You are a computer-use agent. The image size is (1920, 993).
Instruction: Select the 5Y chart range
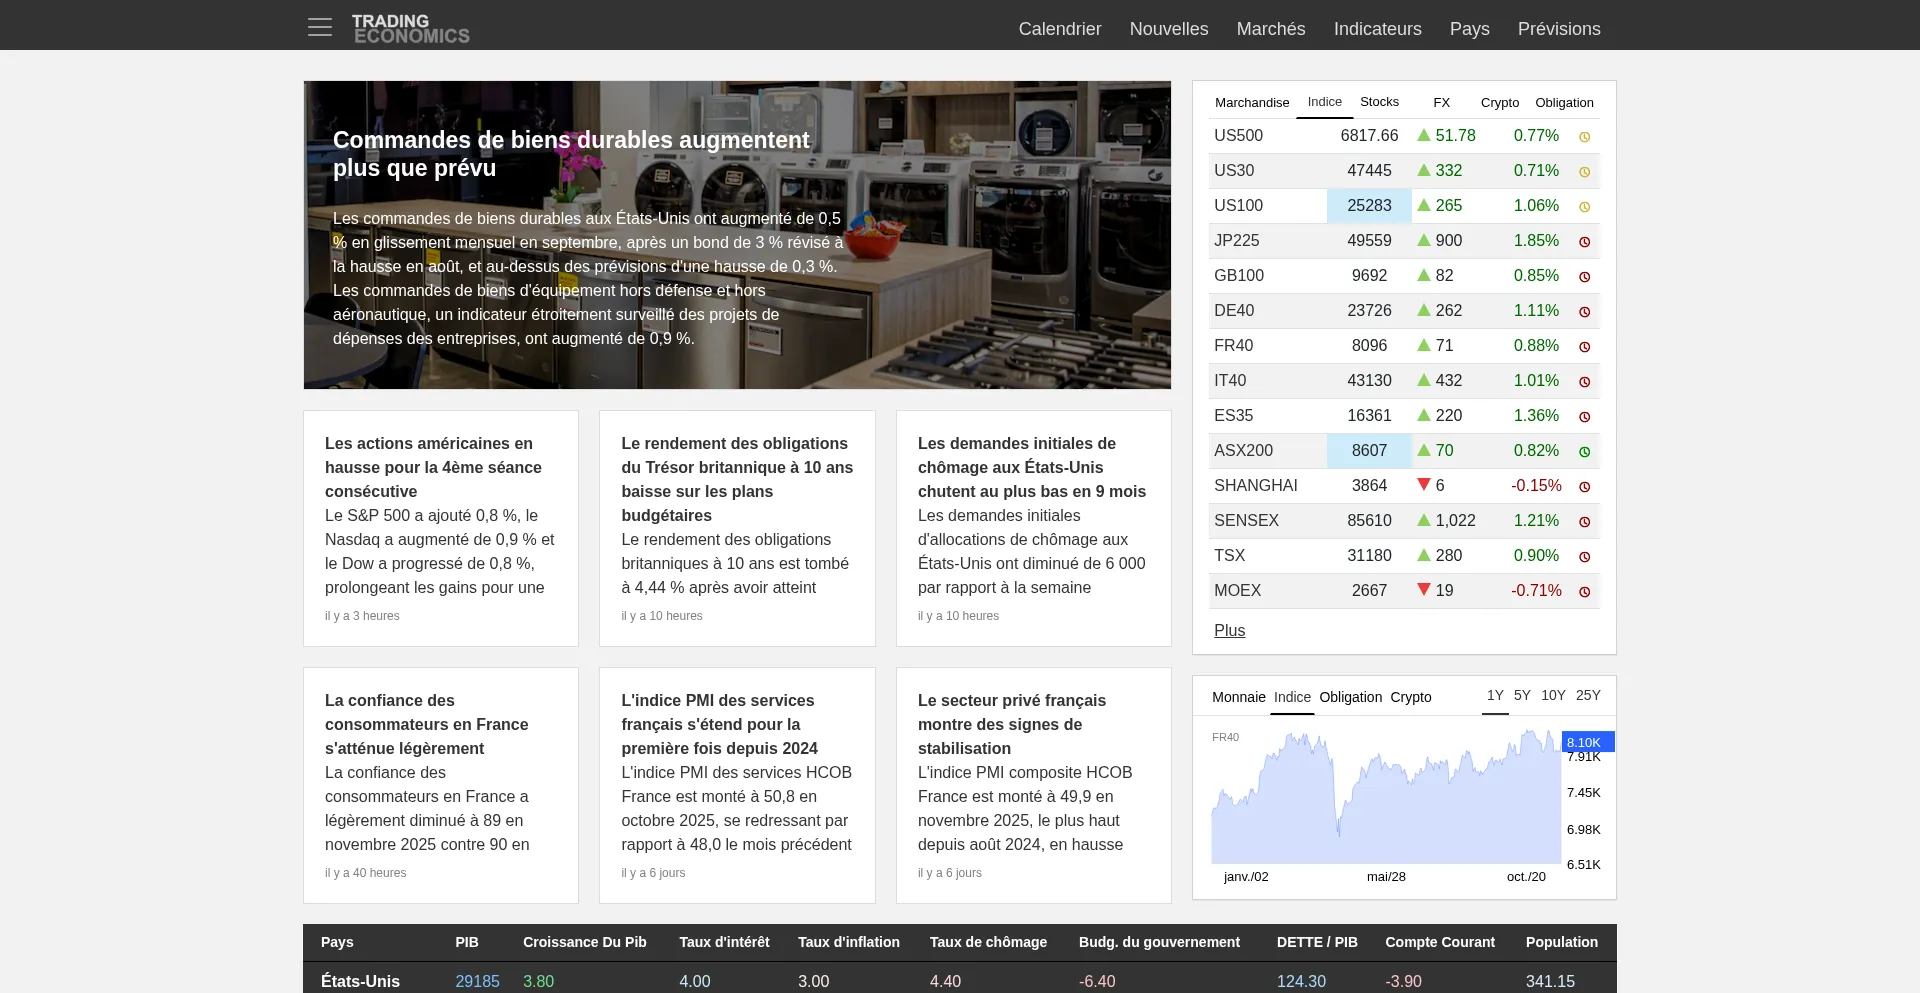[x=1521, y=695]
